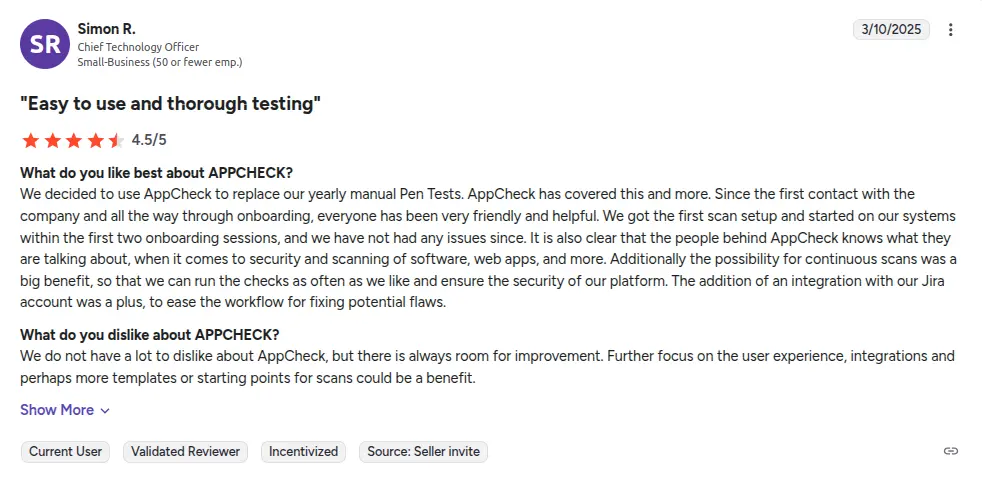Image resolution: width=982 pixels, height=479 pixels.
Task: Click the SR reviewer avatar
Action: coord(44,44)
